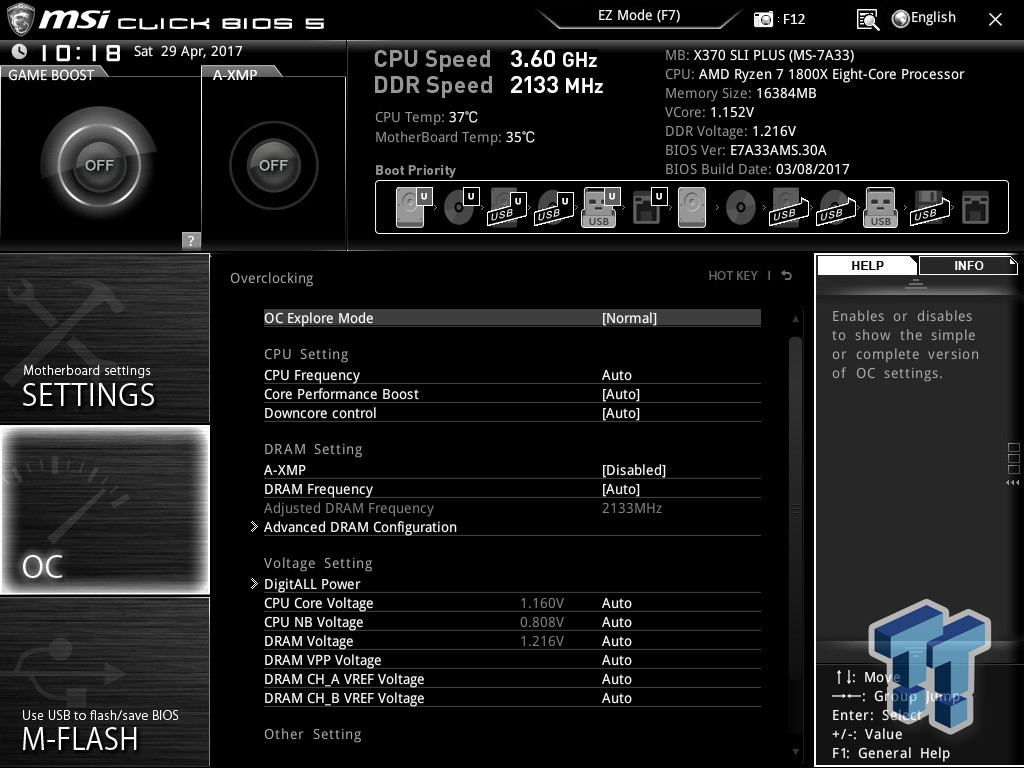Image resolution: width=1024 pixels, height=768 pixels.
Task: Select the USB floppy boot device icon
Action: click(930, 207)
